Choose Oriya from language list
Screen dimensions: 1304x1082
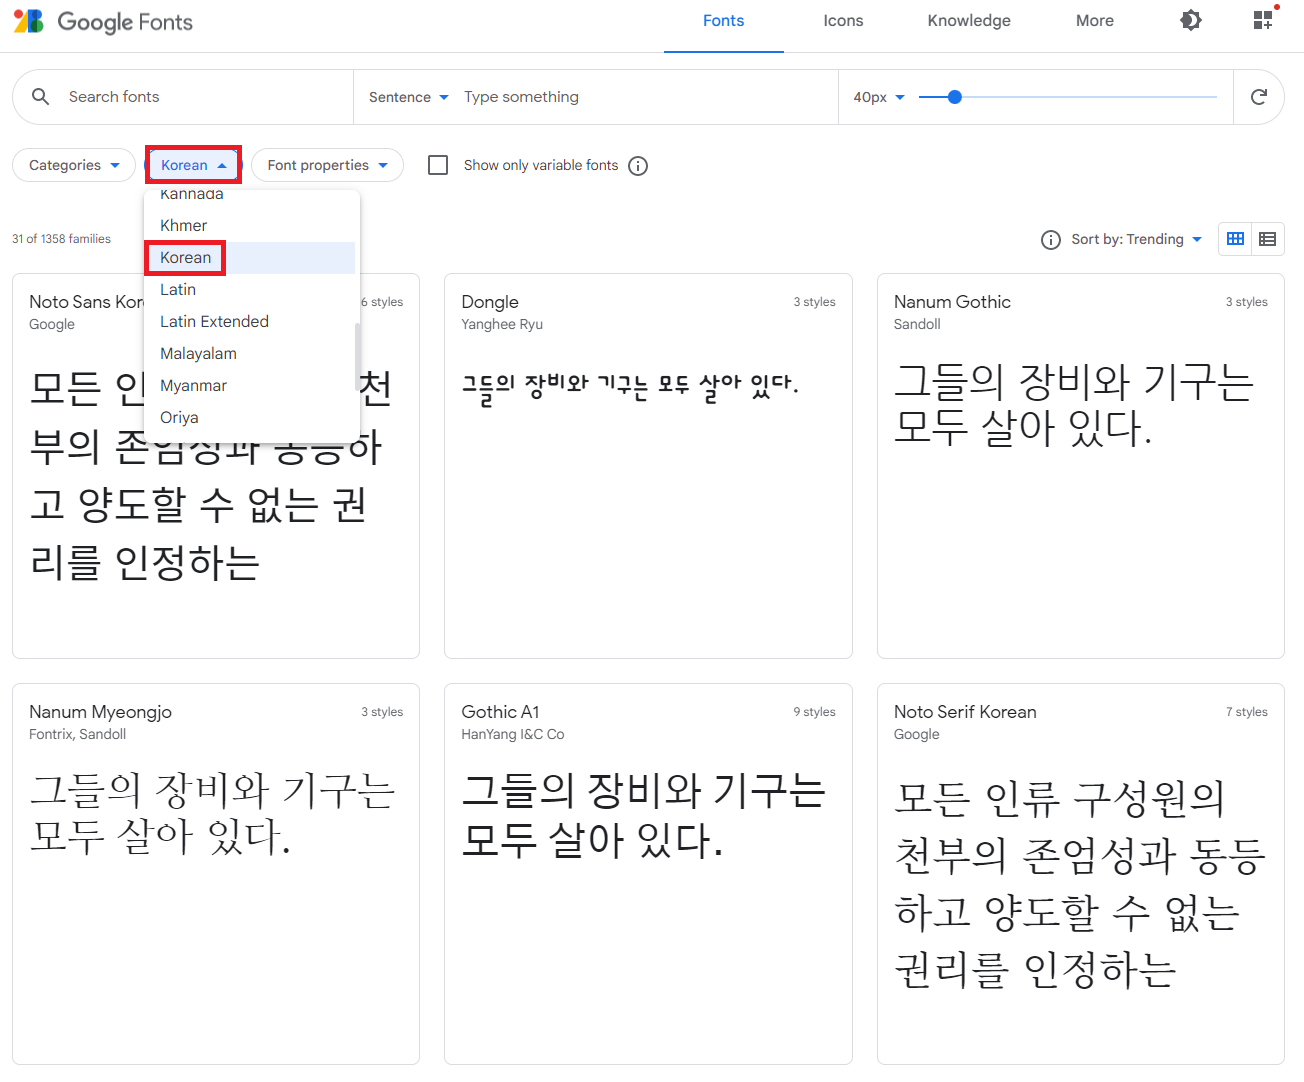click(250, 418)
